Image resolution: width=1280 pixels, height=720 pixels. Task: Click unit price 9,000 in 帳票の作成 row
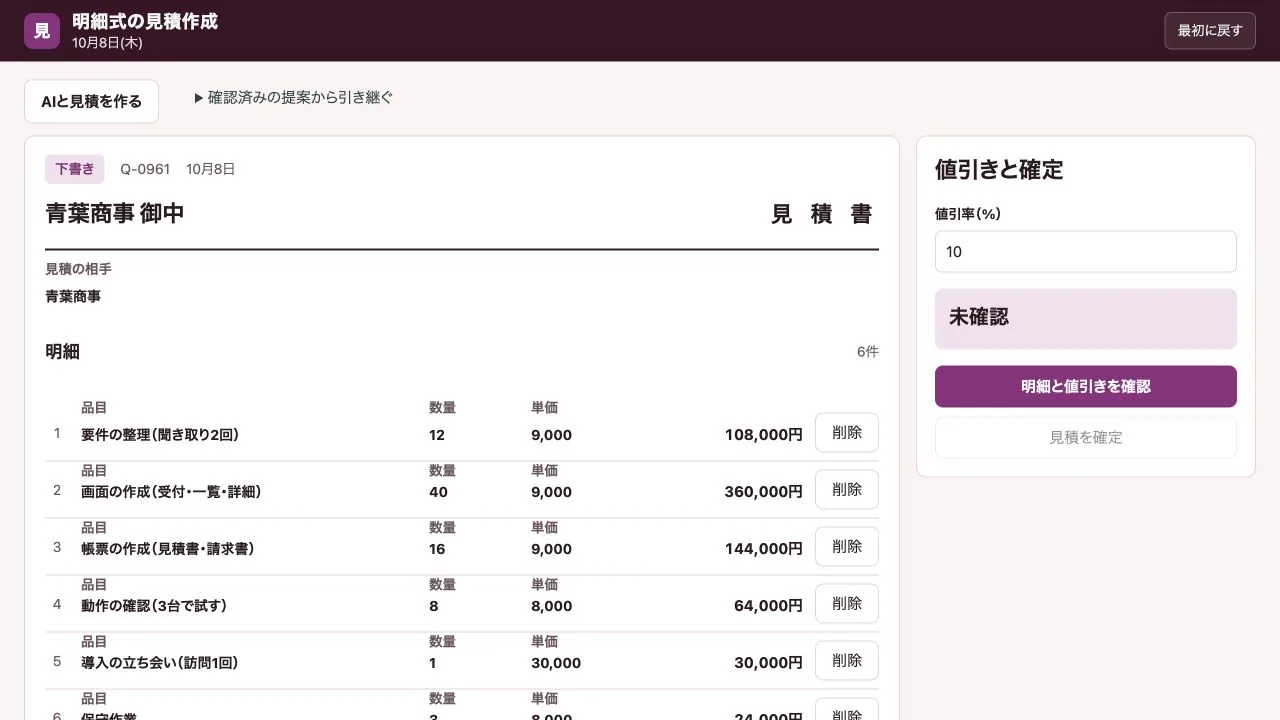pos(552,549)
